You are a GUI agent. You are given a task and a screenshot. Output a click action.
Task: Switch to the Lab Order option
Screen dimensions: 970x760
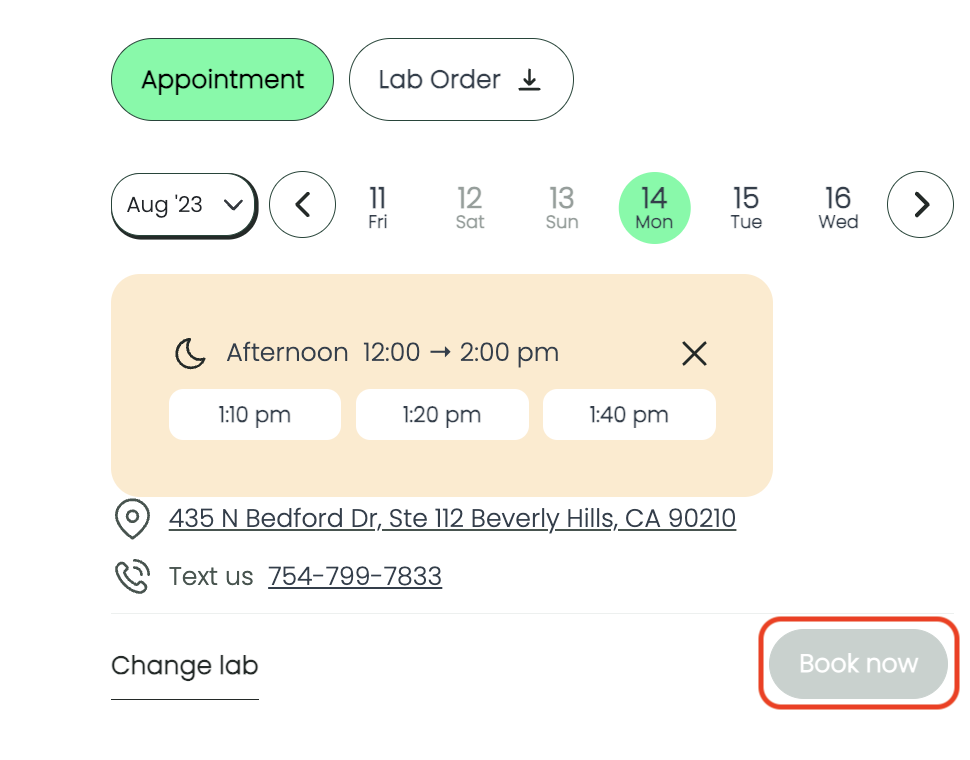click(x=461, y=79)
